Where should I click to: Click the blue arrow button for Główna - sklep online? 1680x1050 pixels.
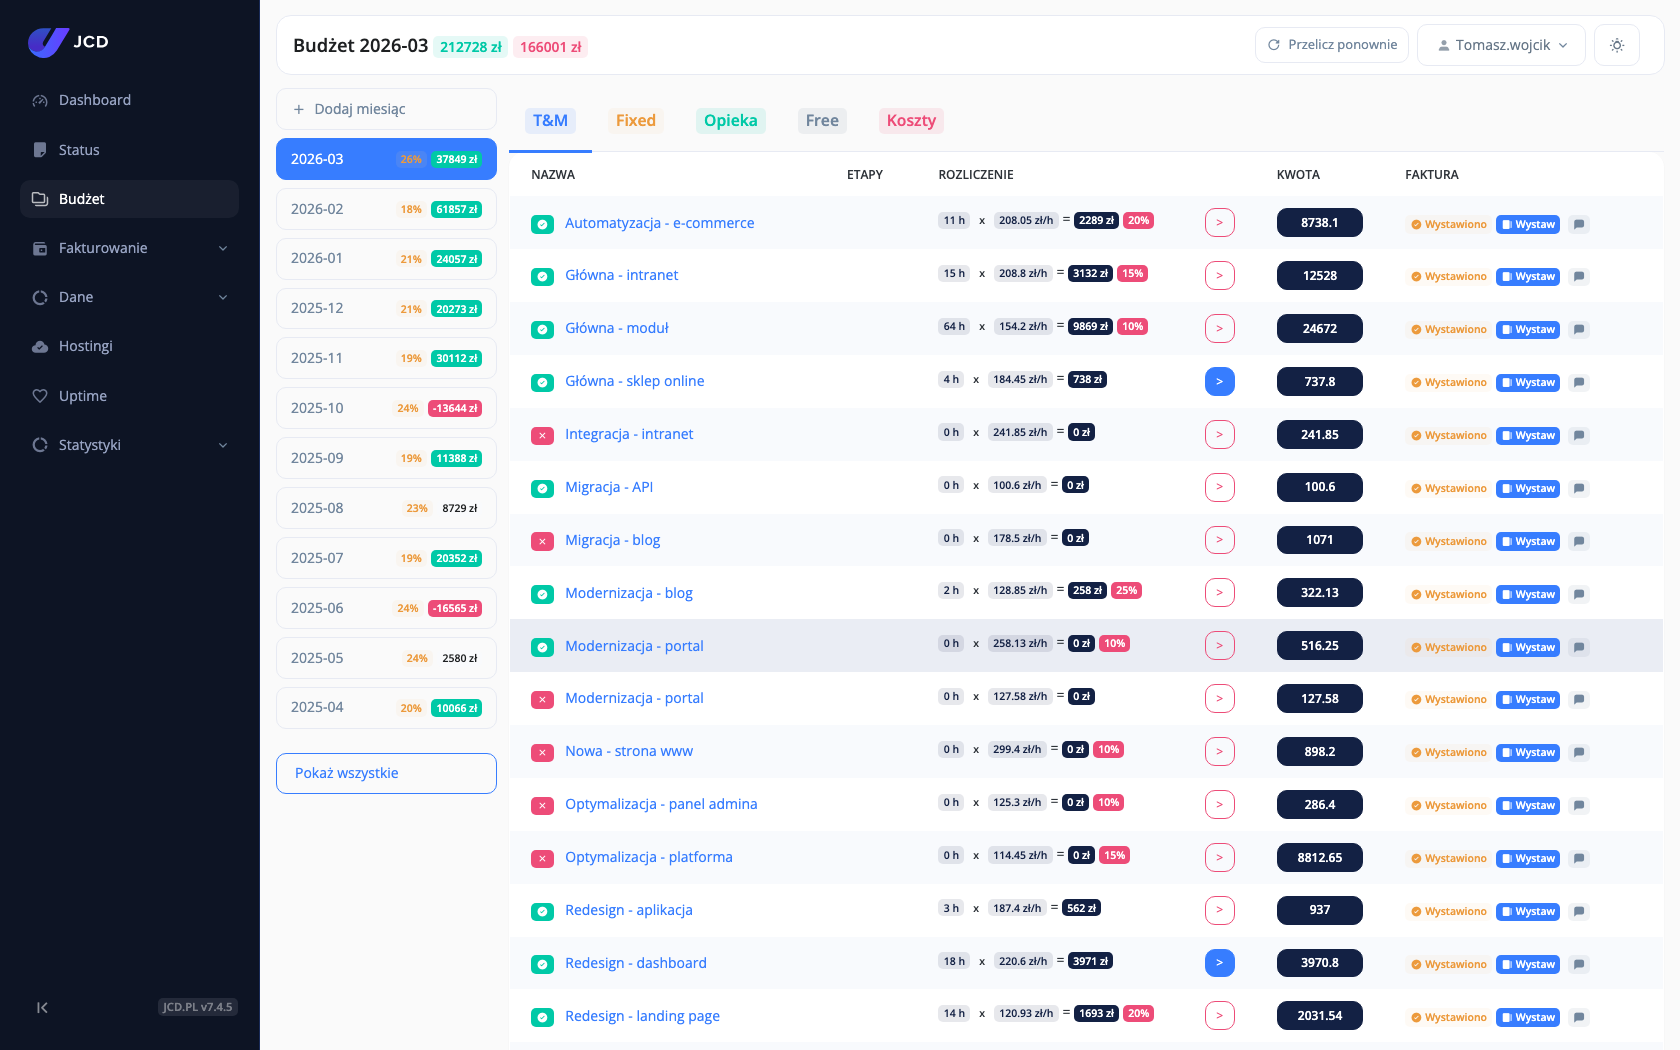[x=1220, y=381]
